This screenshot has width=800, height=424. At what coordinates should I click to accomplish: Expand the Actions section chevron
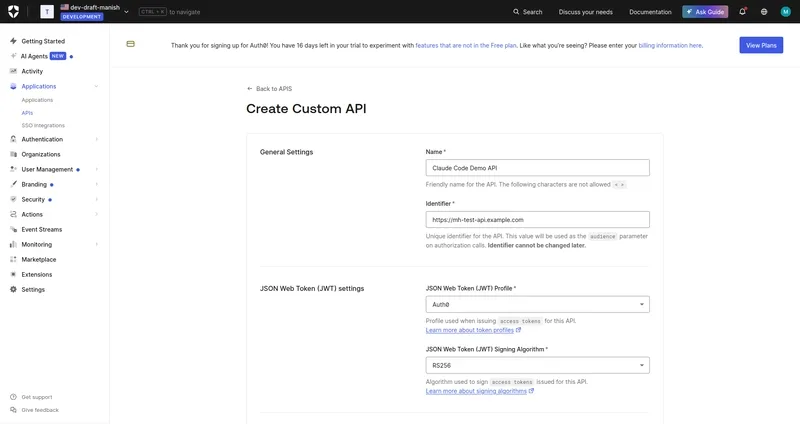point(96,214)
